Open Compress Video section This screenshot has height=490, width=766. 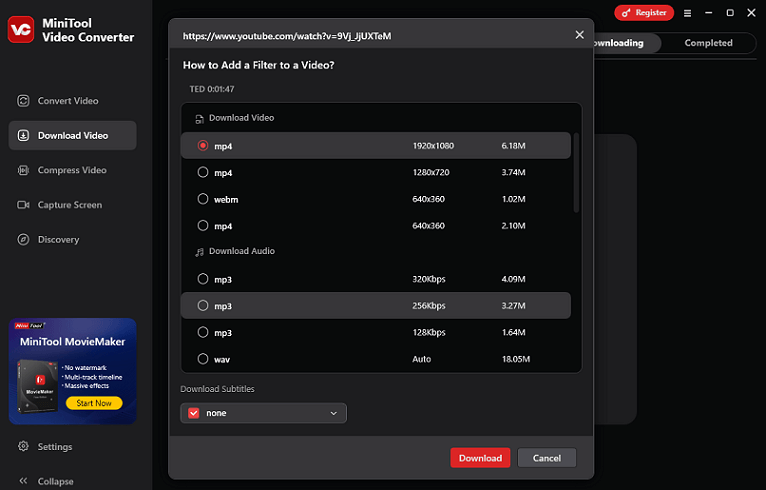[72, 170]
